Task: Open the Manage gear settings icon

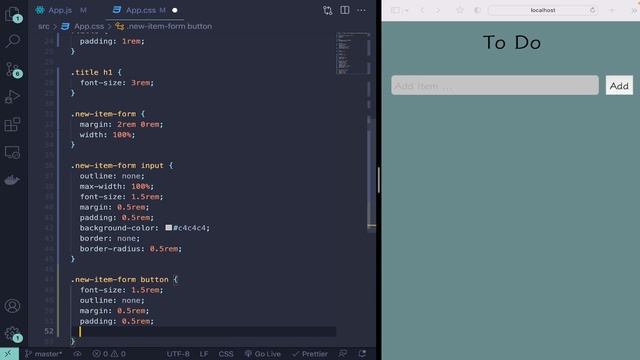Action: coord(12,334)
